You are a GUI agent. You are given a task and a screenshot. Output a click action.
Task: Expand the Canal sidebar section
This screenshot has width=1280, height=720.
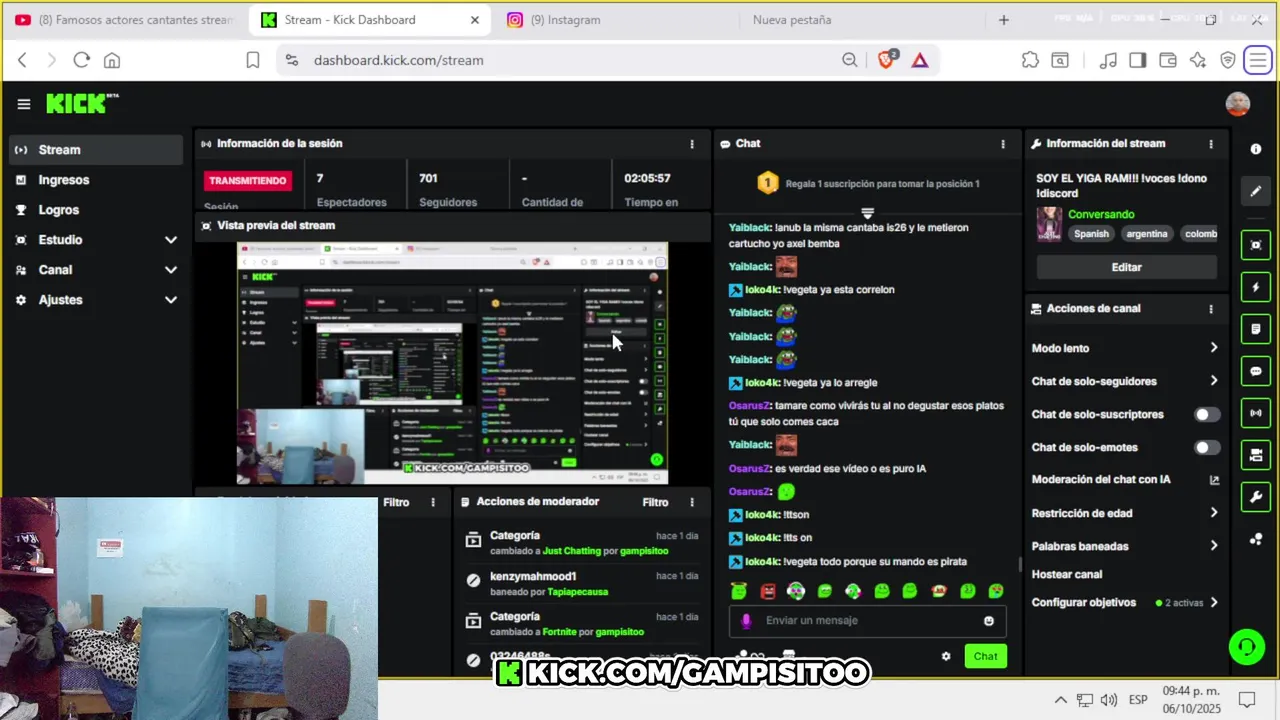pos(171,270)
